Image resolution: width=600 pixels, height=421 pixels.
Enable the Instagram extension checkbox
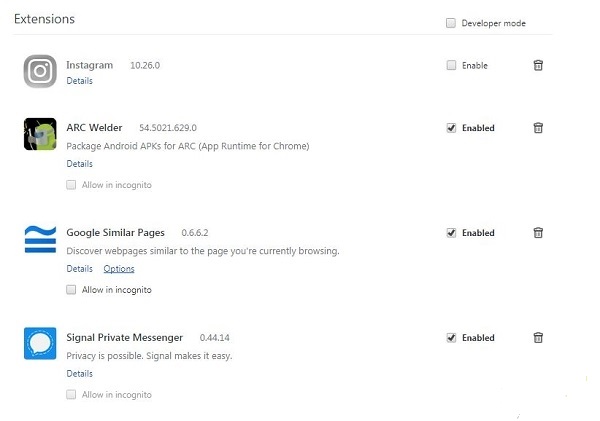click(451, 65)
